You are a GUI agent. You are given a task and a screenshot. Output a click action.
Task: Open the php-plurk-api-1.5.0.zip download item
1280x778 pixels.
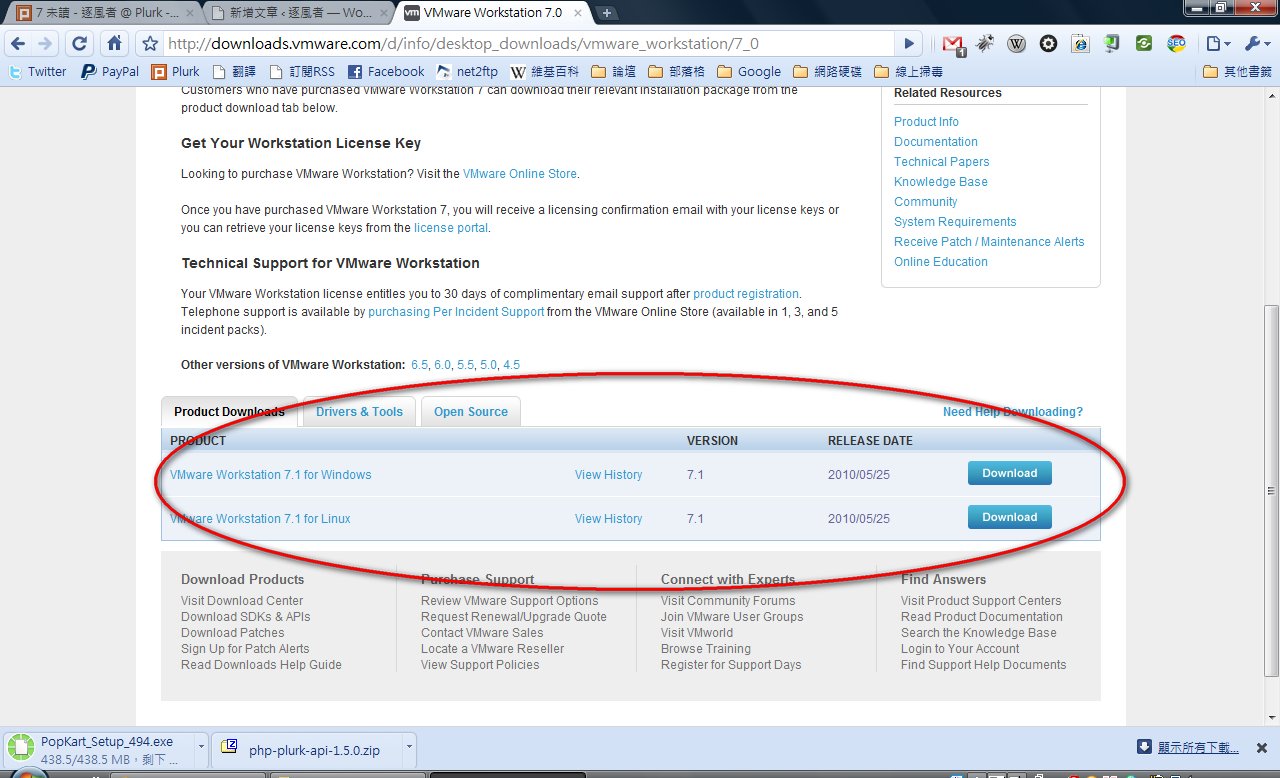click(x=309, y=748)
